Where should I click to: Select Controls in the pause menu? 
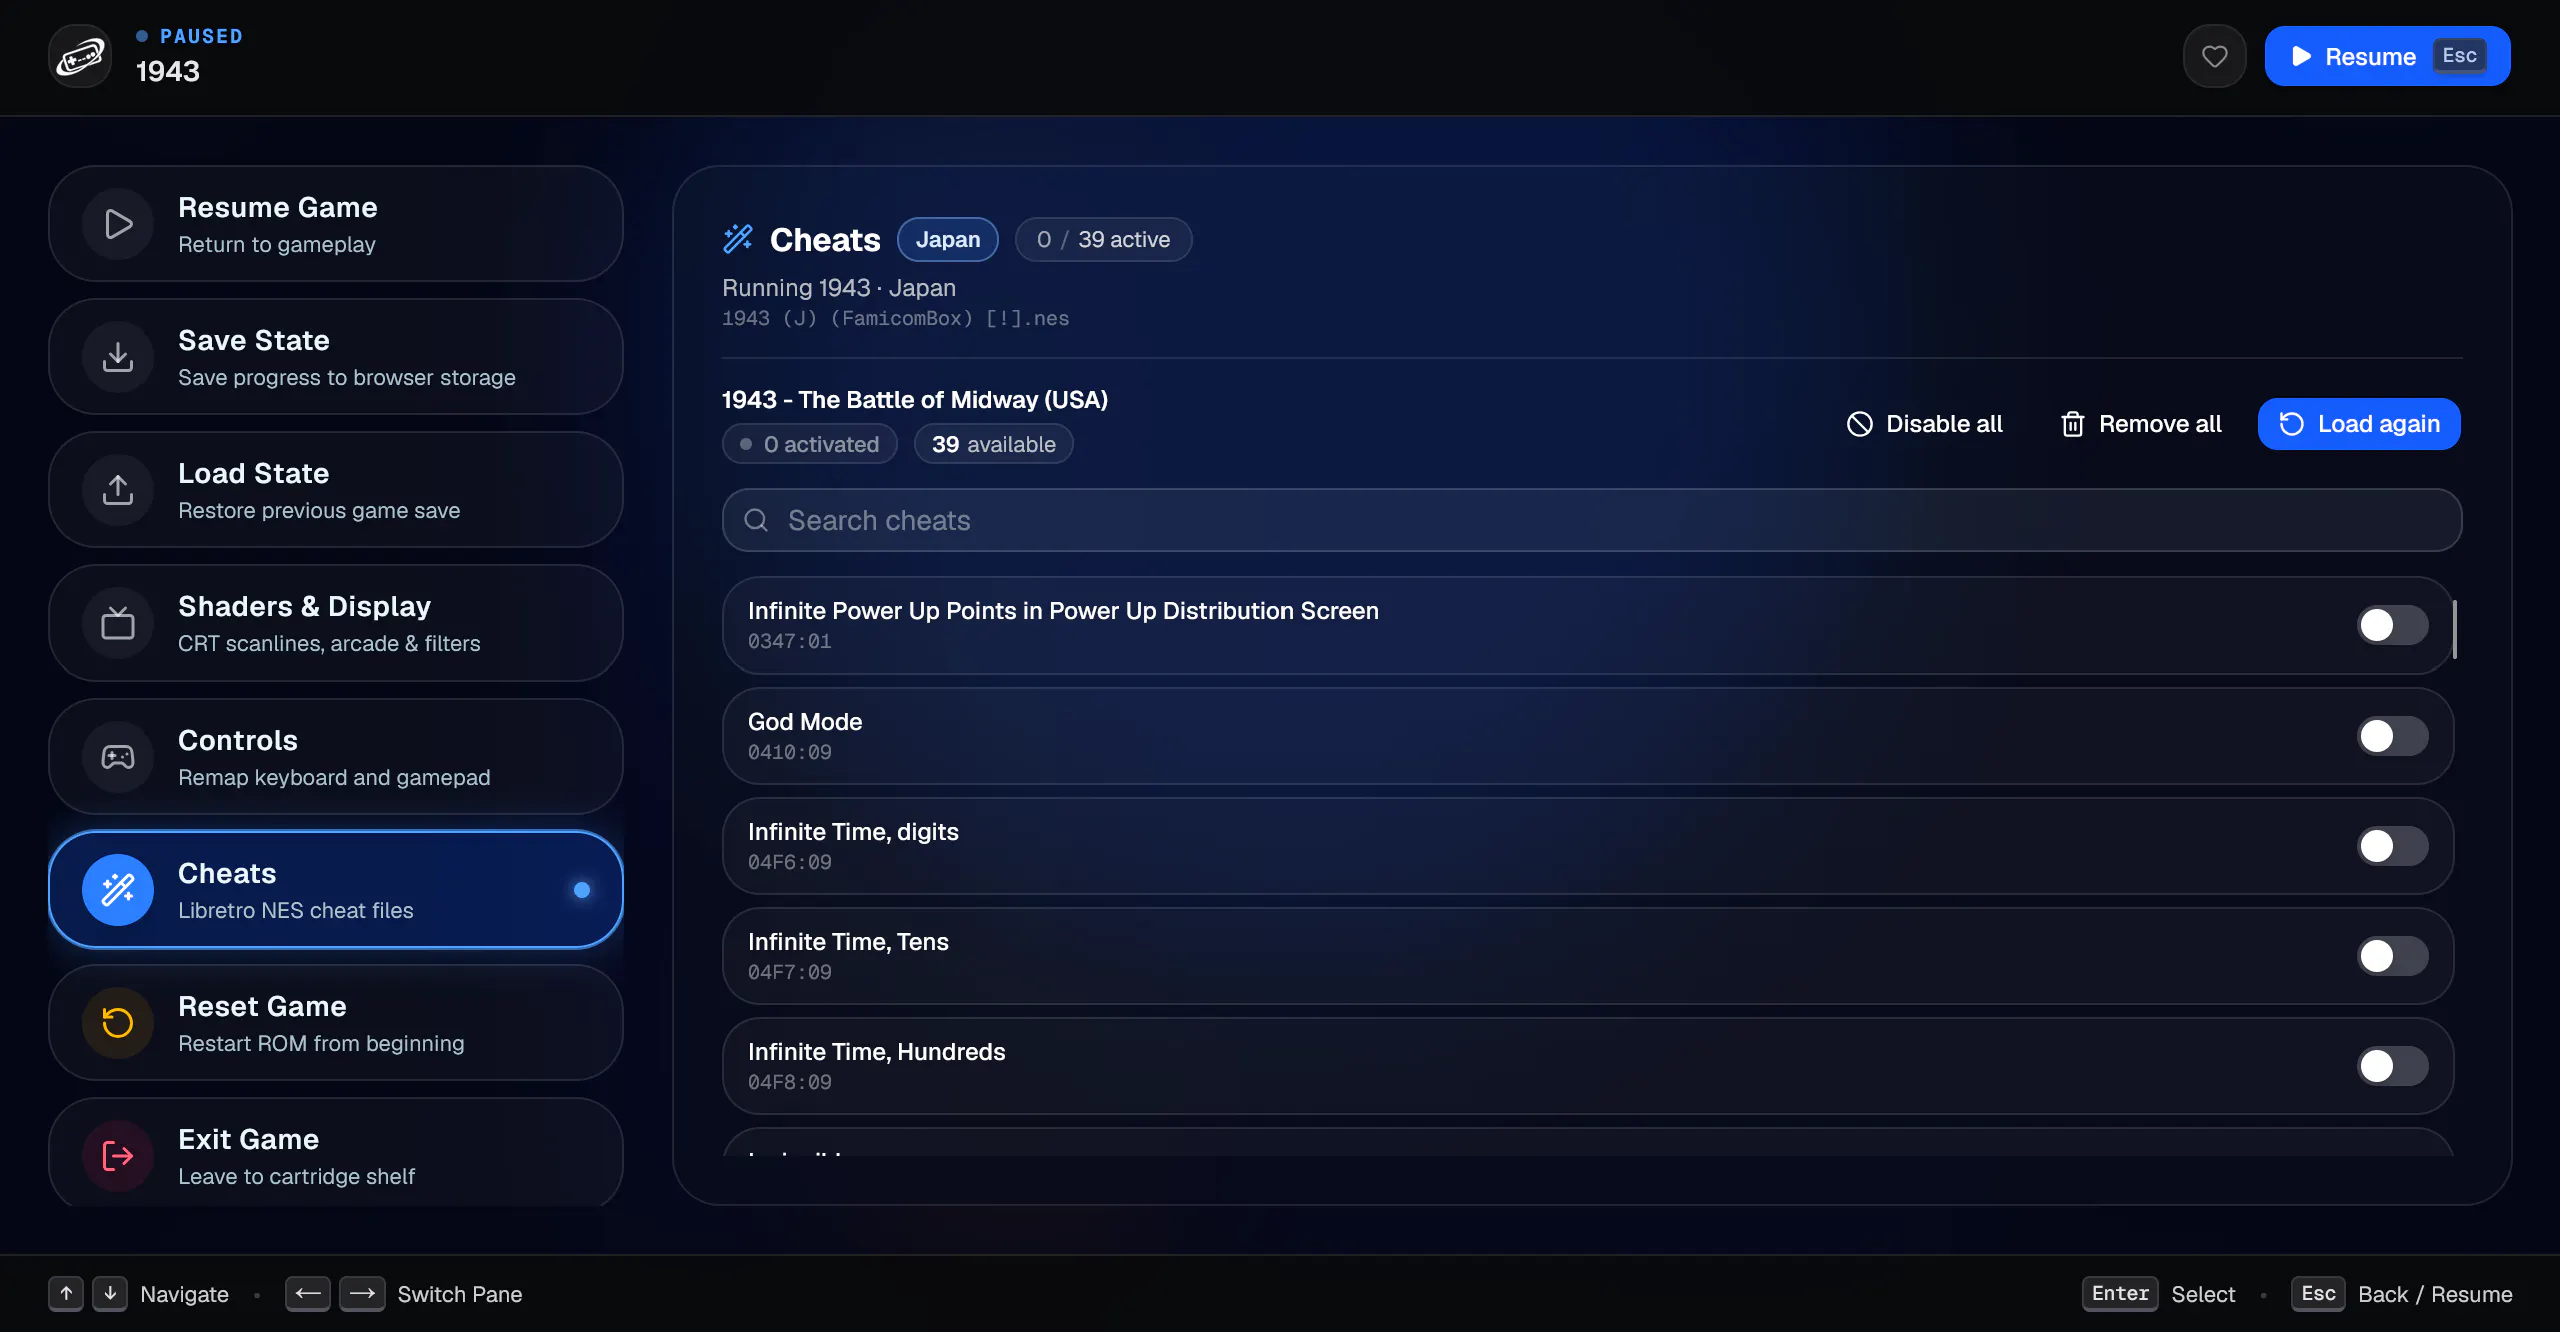coord(336,757)
